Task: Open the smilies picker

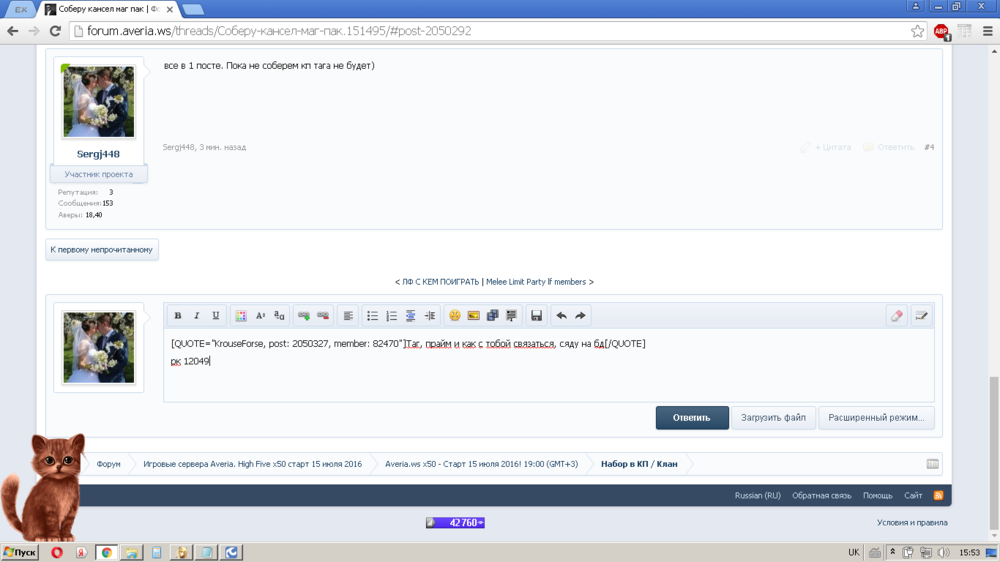Action: [x=455, y=316]
